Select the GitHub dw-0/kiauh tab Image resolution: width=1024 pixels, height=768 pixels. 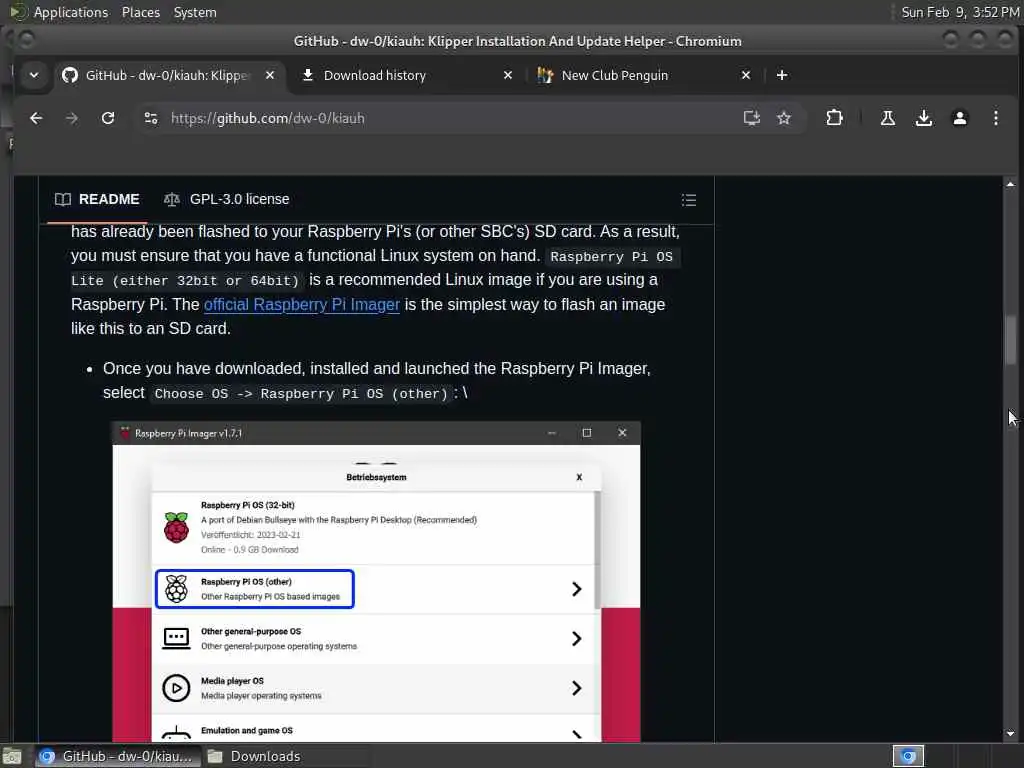tap(167, 75)
